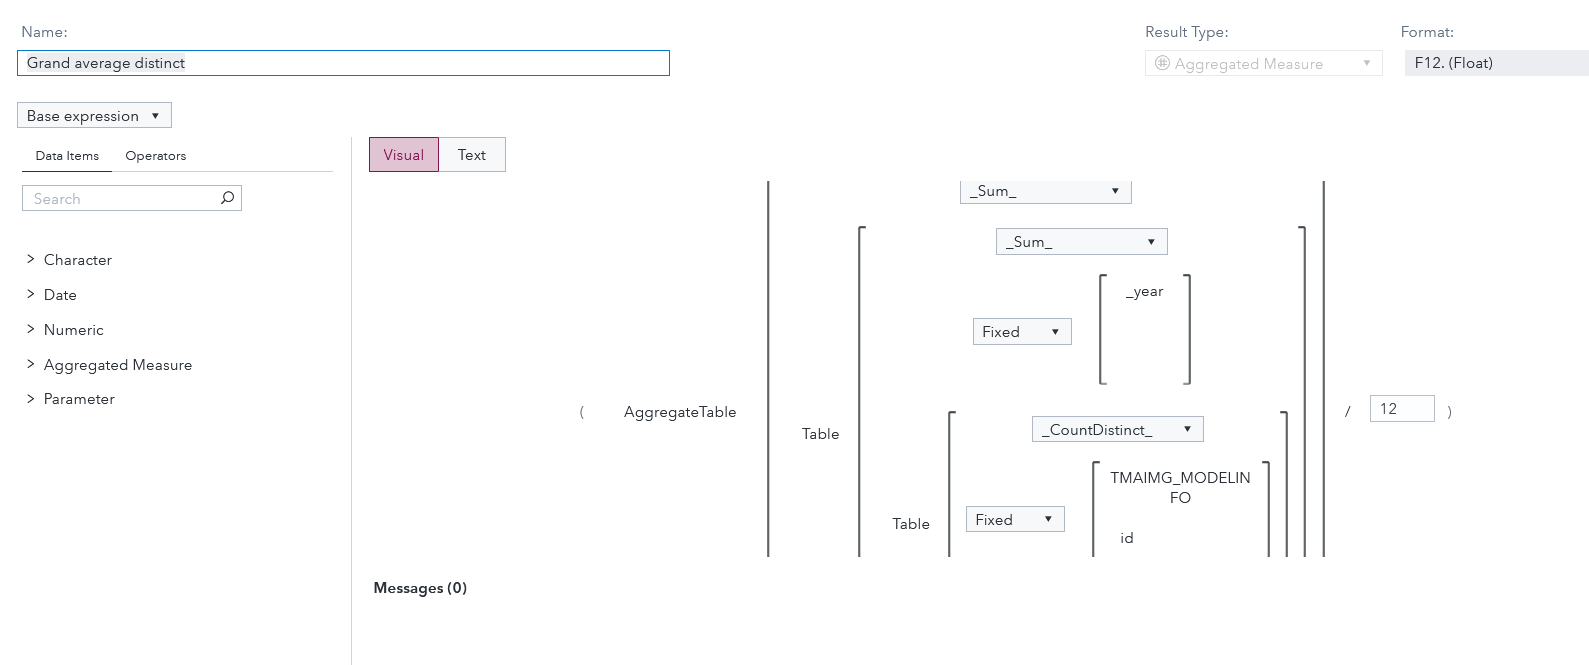Expand the Numeric data items group
Screen dimensions: 1589x665
pyautogui.click(x=31, y=329)
